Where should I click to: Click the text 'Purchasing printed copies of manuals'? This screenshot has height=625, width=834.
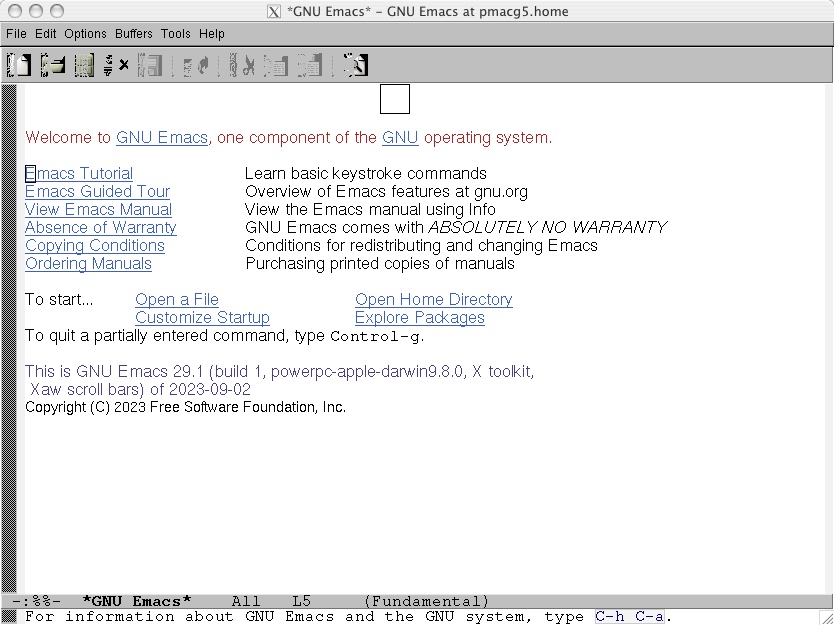click(x=380, y=264)
